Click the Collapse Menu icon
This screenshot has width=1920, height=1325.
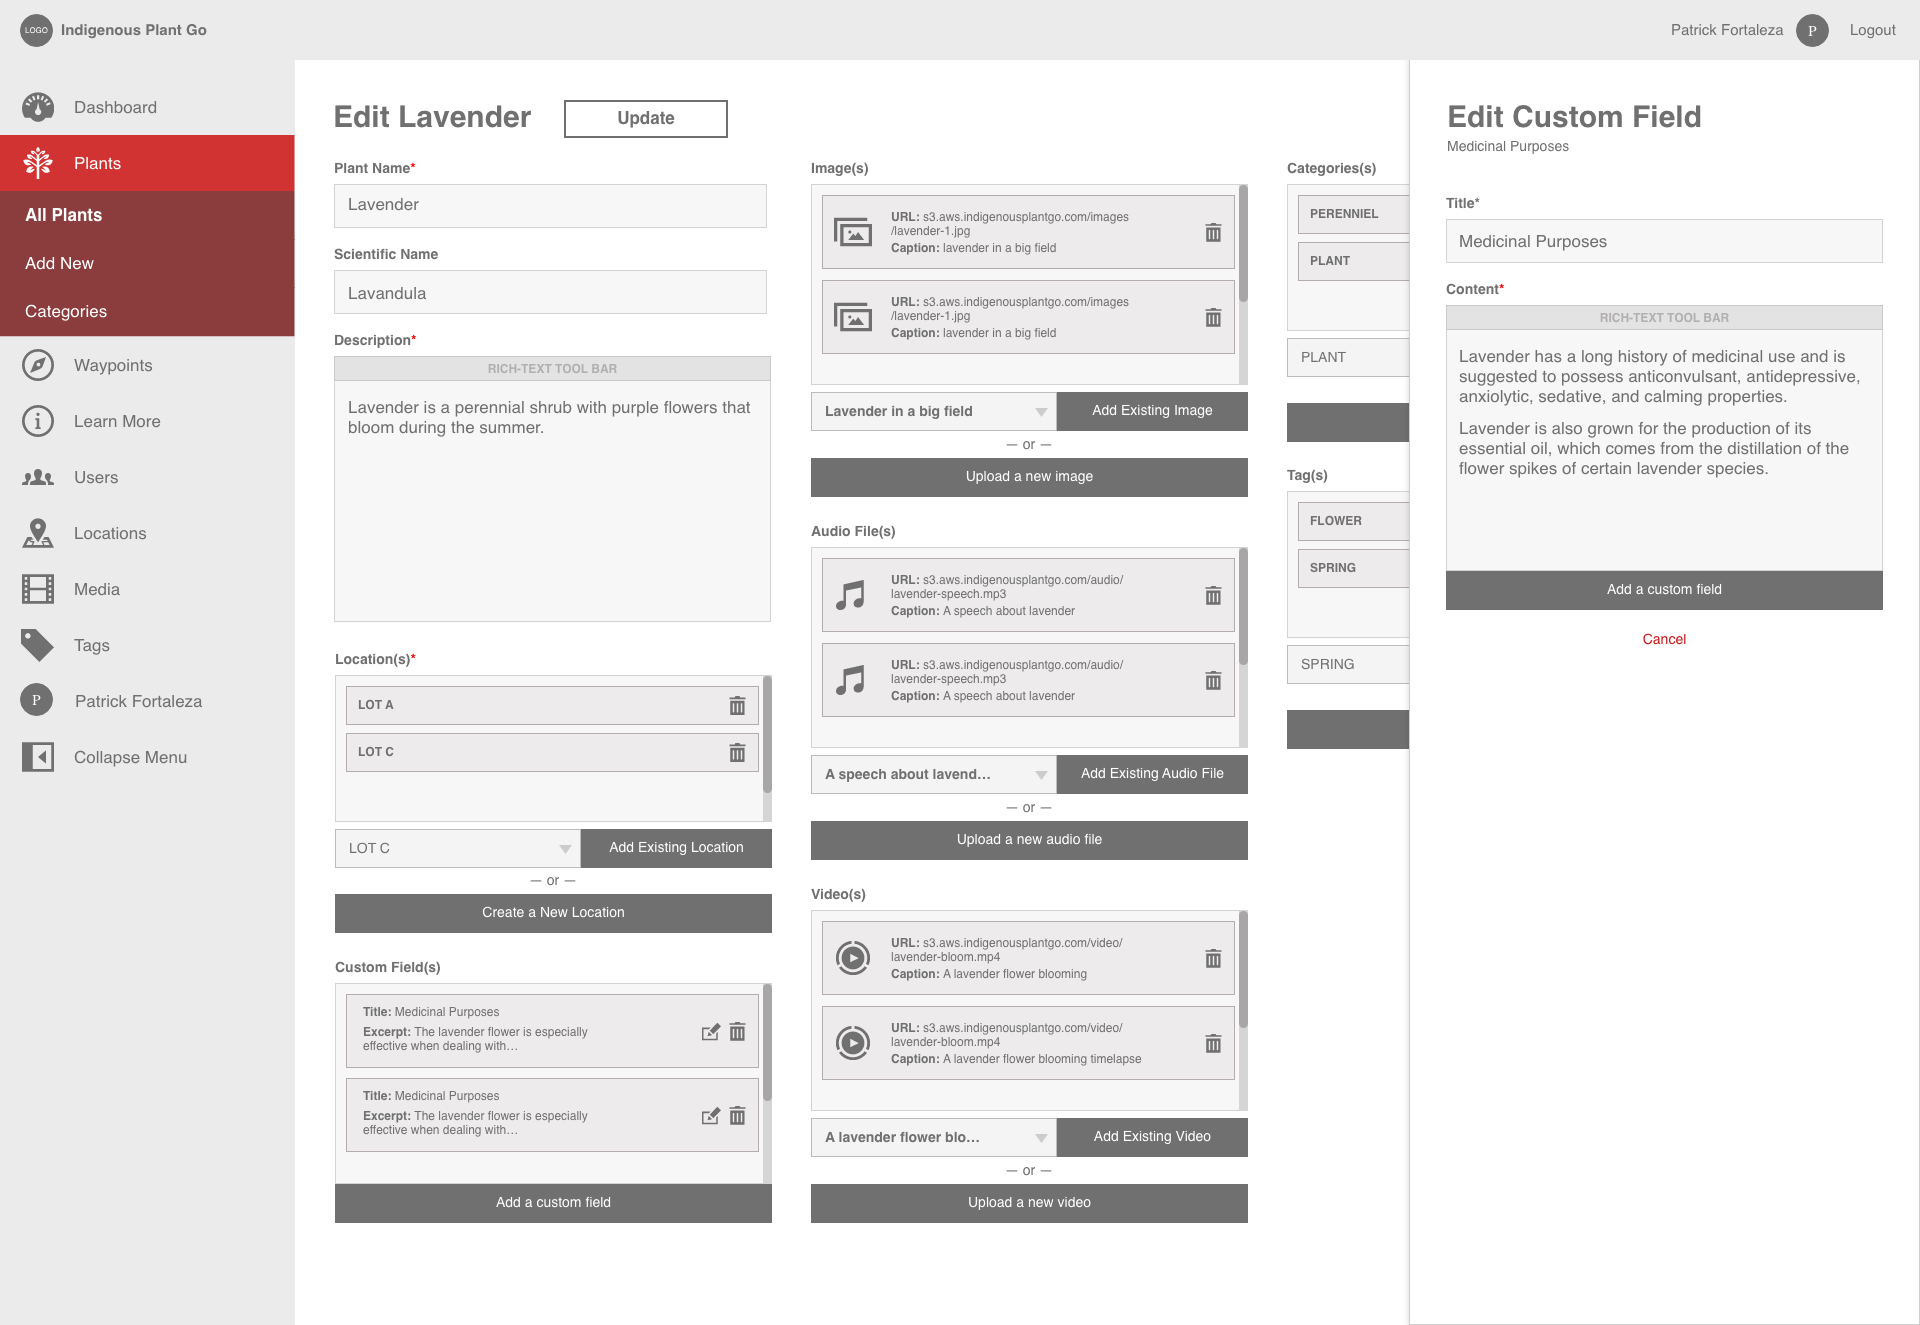pos(38,757)
